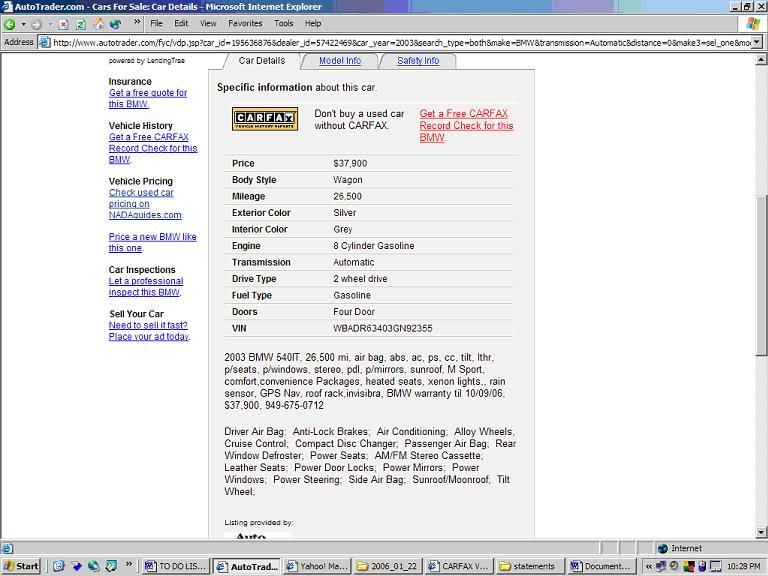Click the Forward arrow button
The height and width of the screenshot is (576, 768).
click(x=37, y=24)
